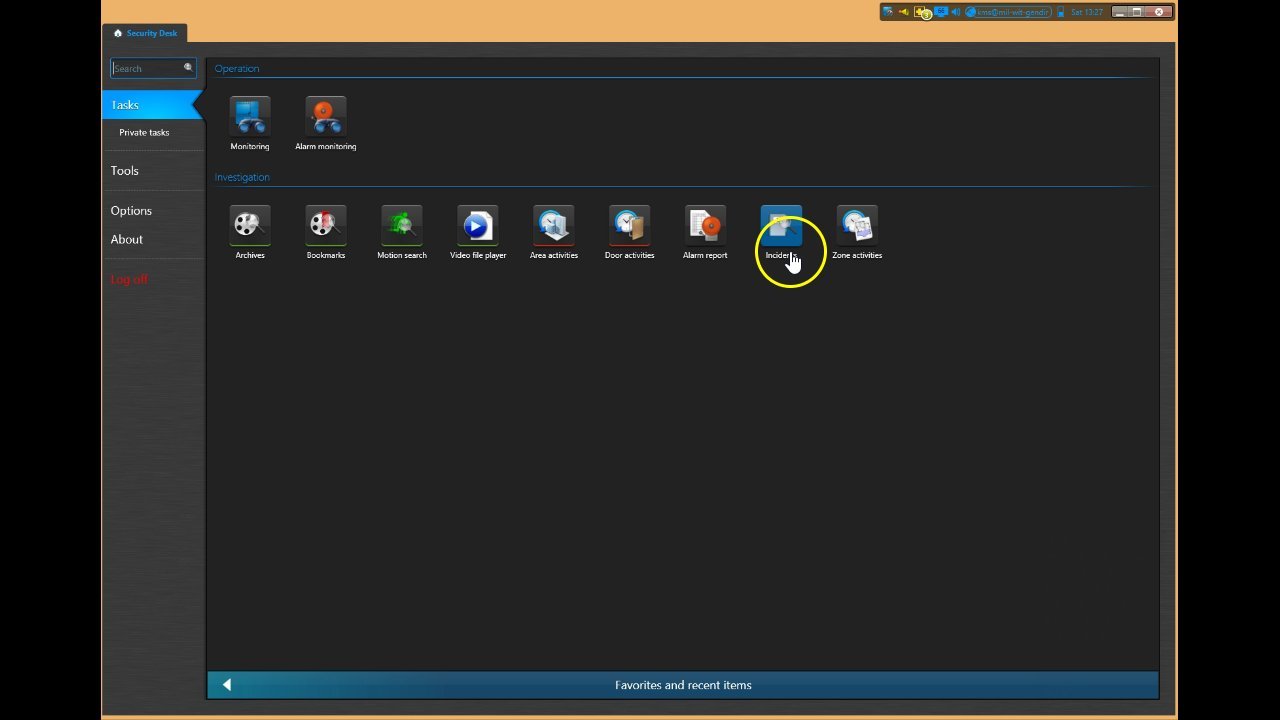Click the magnifier icon in the Search box
The height and width of the screenshot is (720, 1280).
point(187,68)
